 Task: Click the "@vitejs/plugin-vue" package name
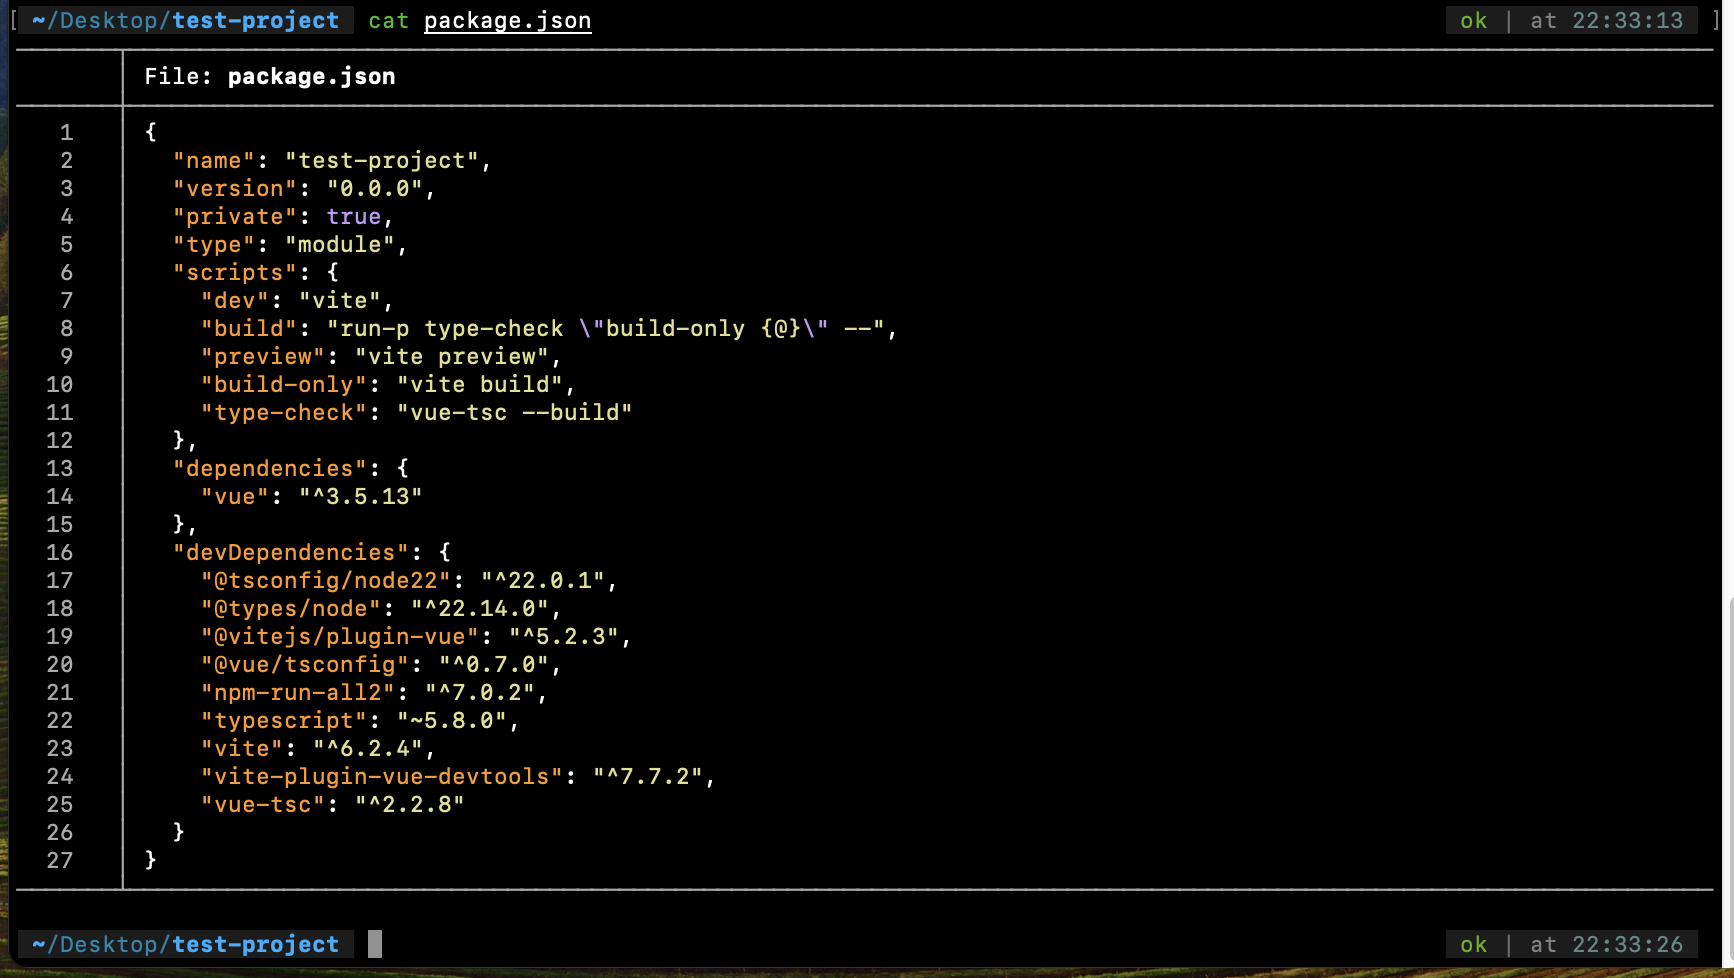[x=340, y=637]
